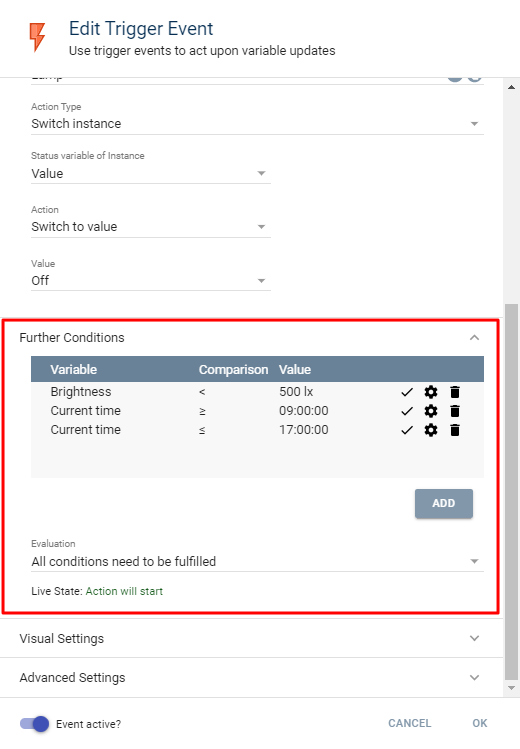Select the 17:00:00 value cell
The image size is (520, 749).
[x=304, y=430]
